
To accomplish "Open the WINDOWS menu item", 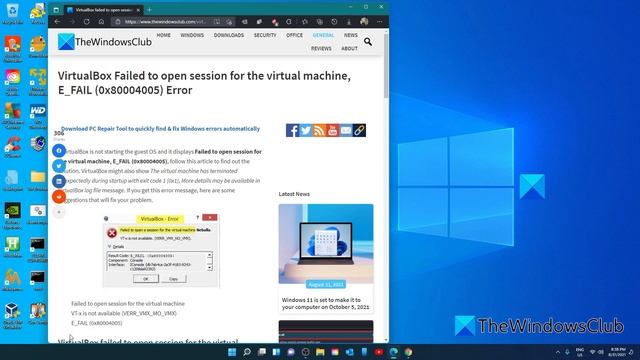I will click(x=192, y=35).
